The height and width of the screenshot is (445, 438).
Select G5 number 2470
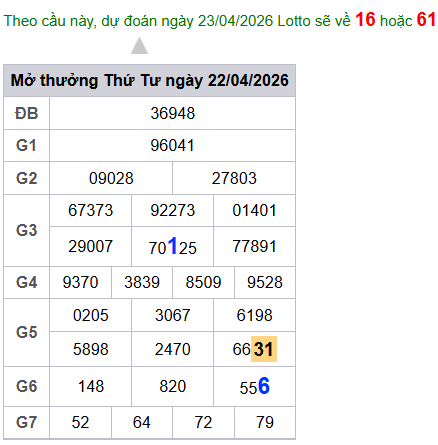(172, 349)
